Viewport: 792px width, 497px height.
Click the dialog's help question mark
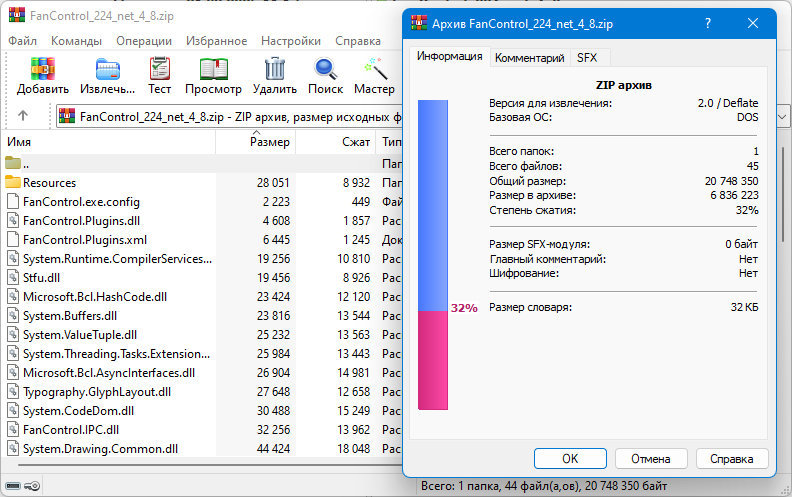[708, 23]
